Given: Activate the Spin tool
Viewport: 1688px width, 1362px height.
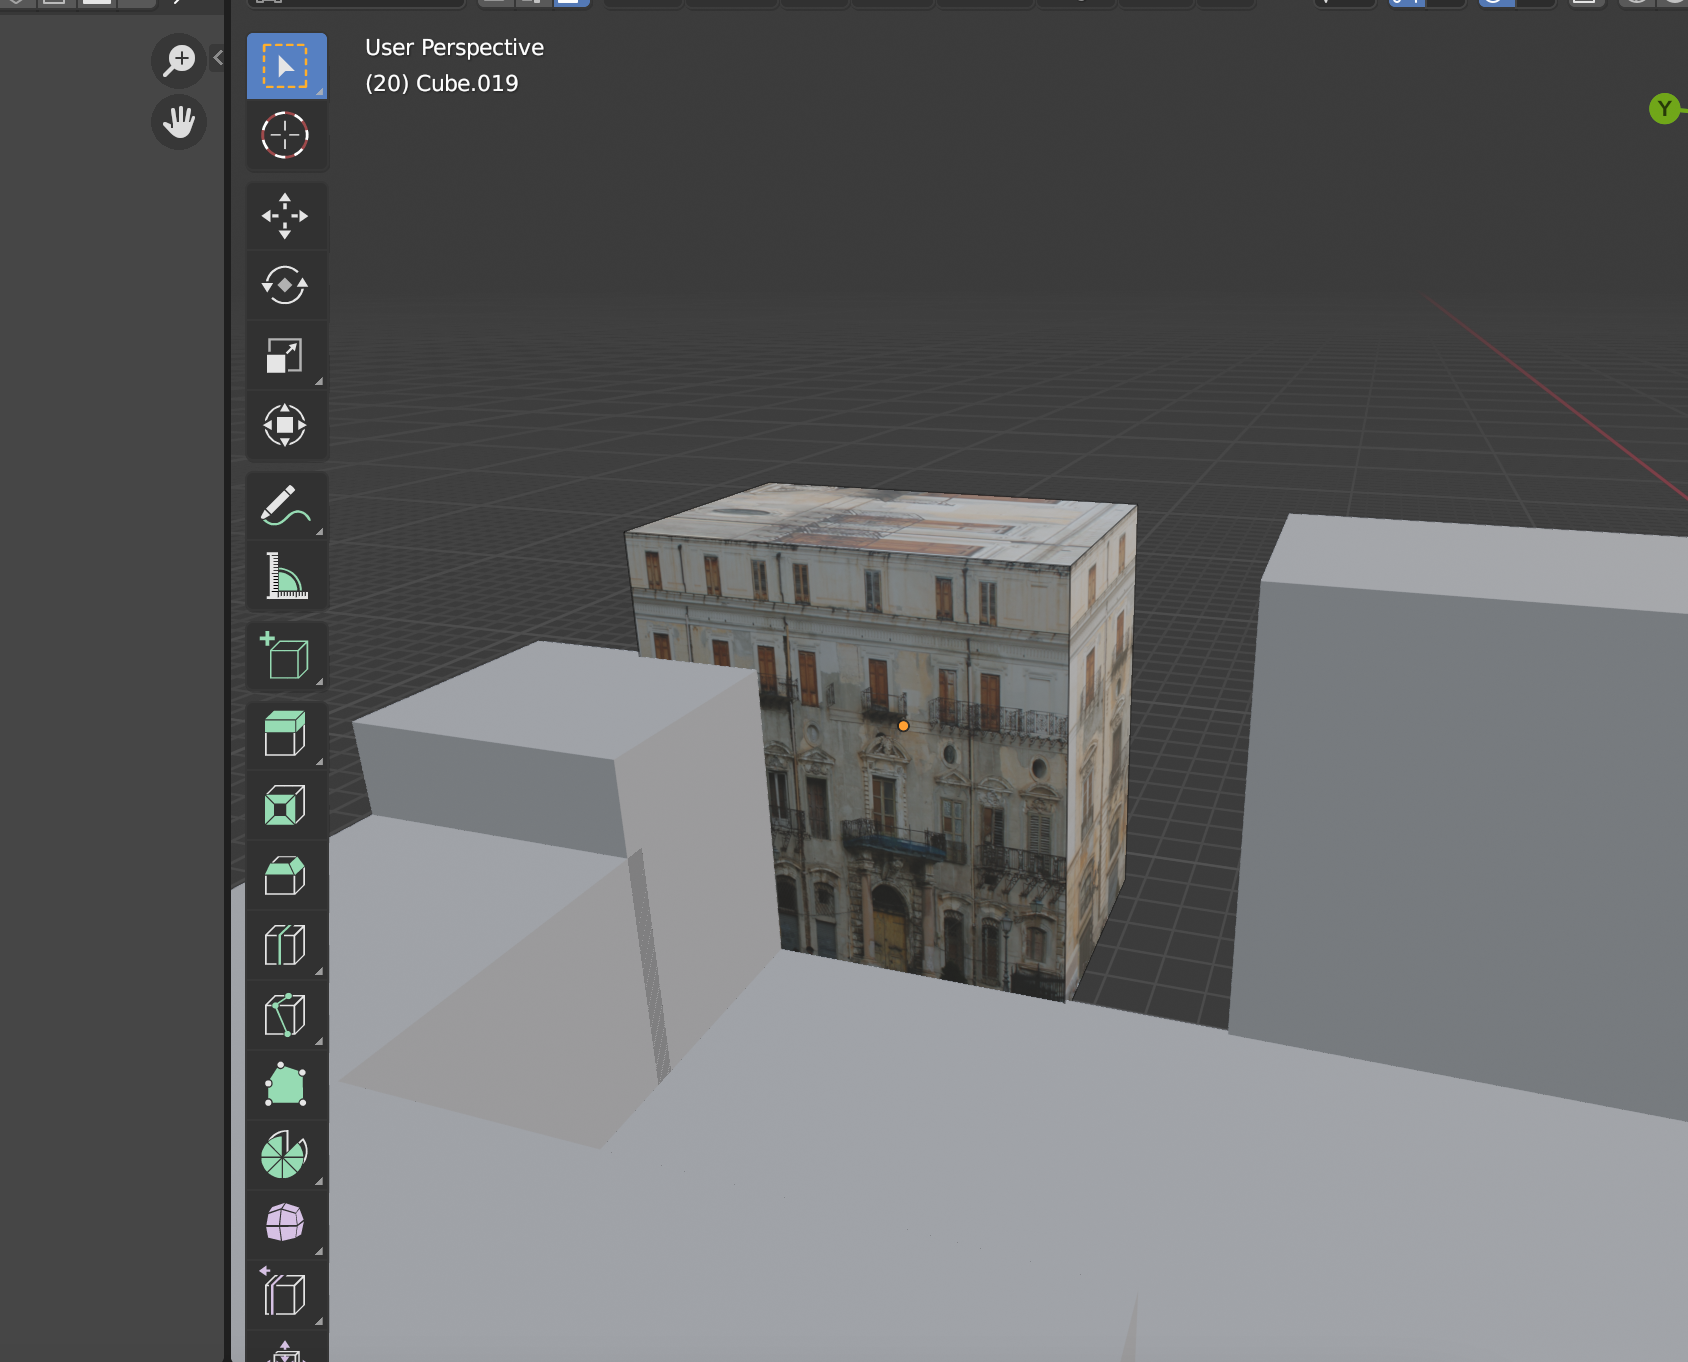Looking at the screenshot, I should 286,1155.
